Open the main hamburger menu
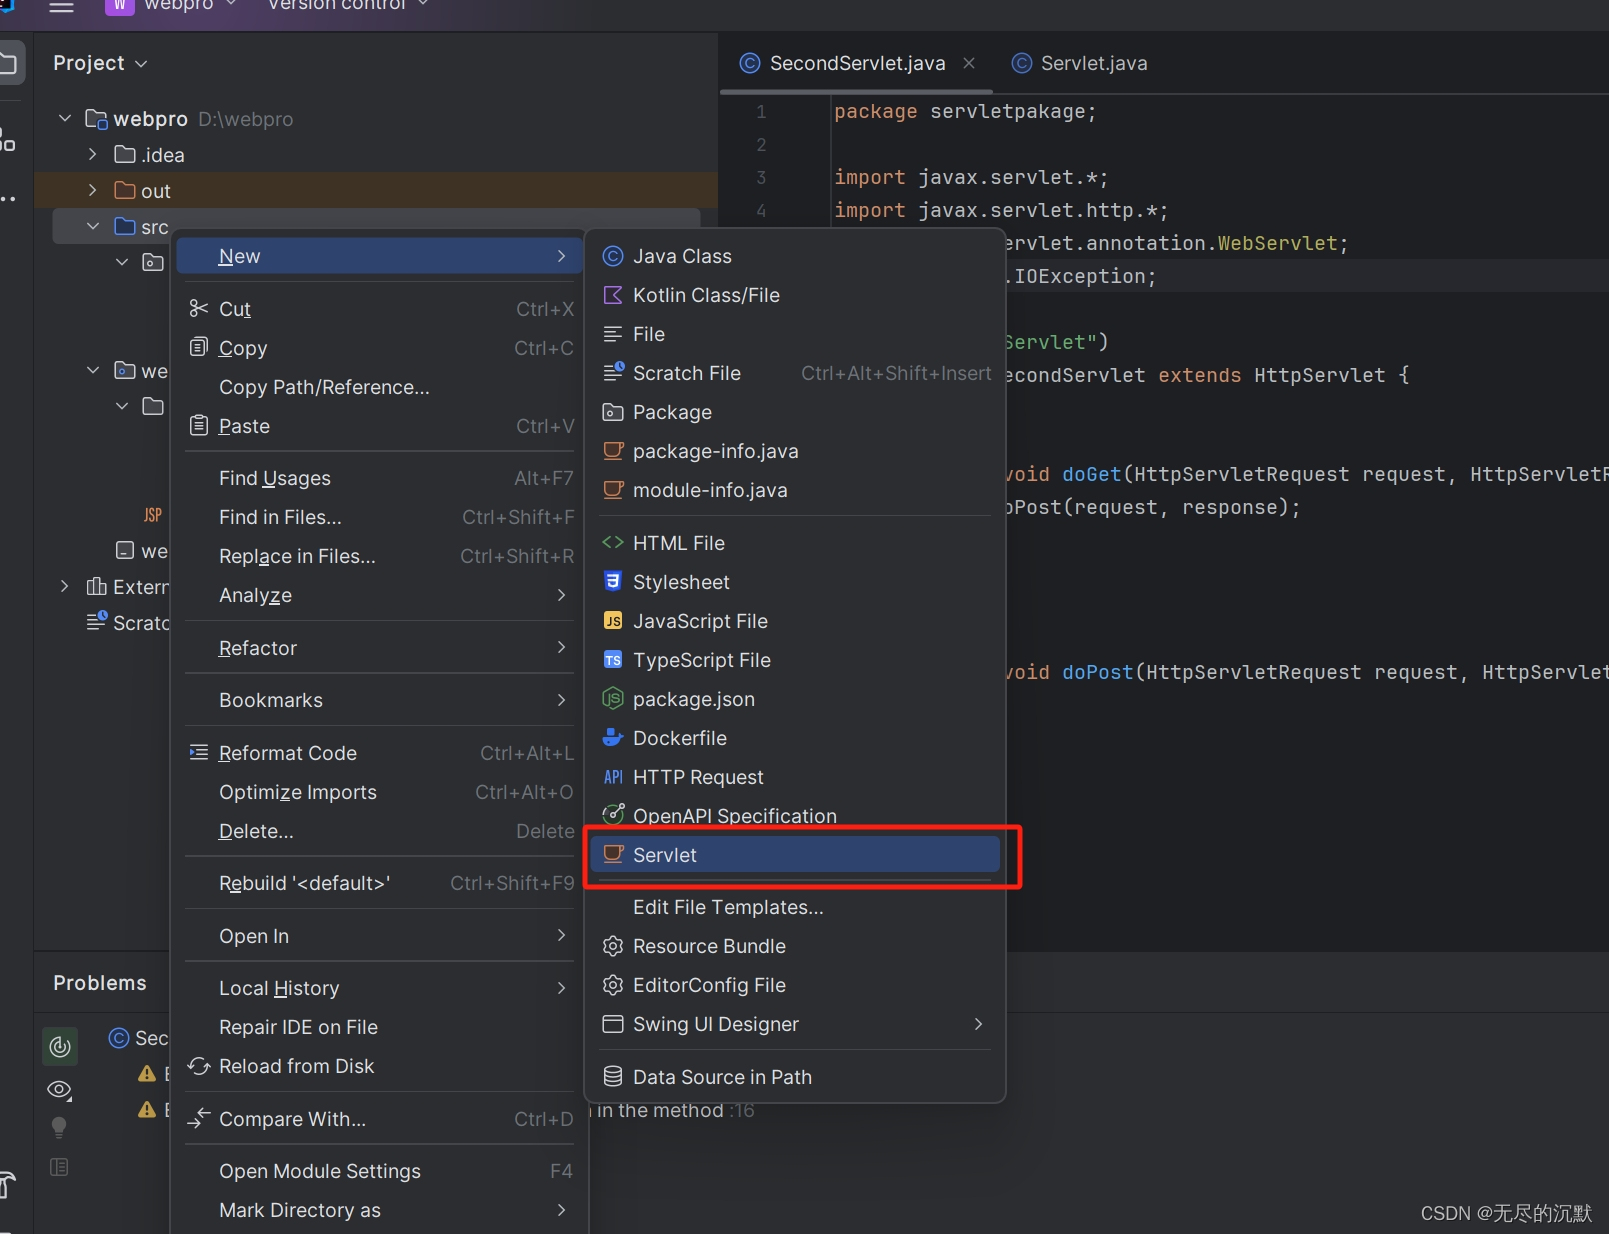The width and height of the screenshot is (1609, 1234). tap(62, 6)
